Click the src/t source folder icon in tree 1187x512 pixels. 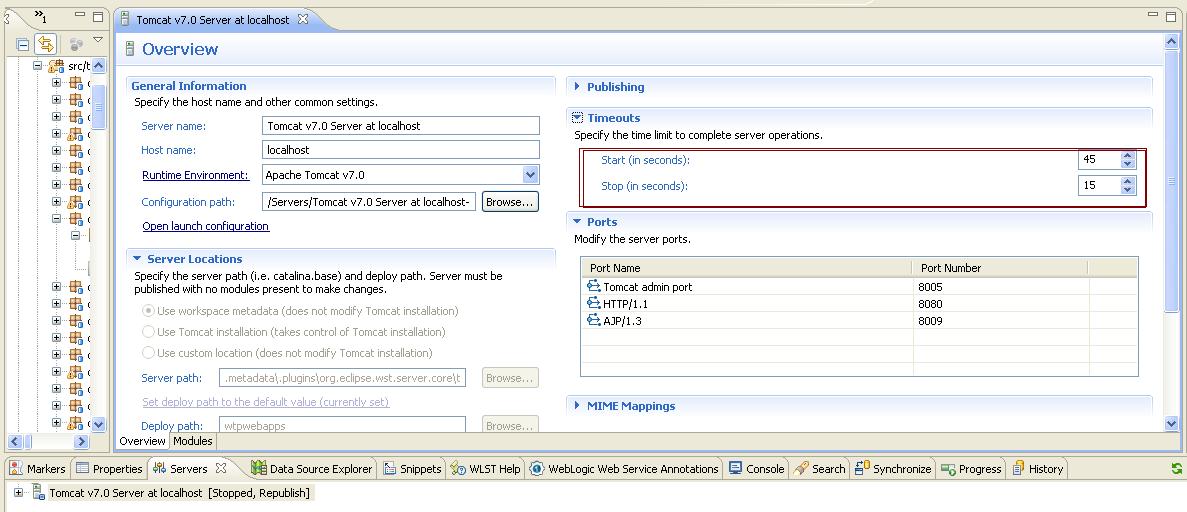[x=55, y=66]
